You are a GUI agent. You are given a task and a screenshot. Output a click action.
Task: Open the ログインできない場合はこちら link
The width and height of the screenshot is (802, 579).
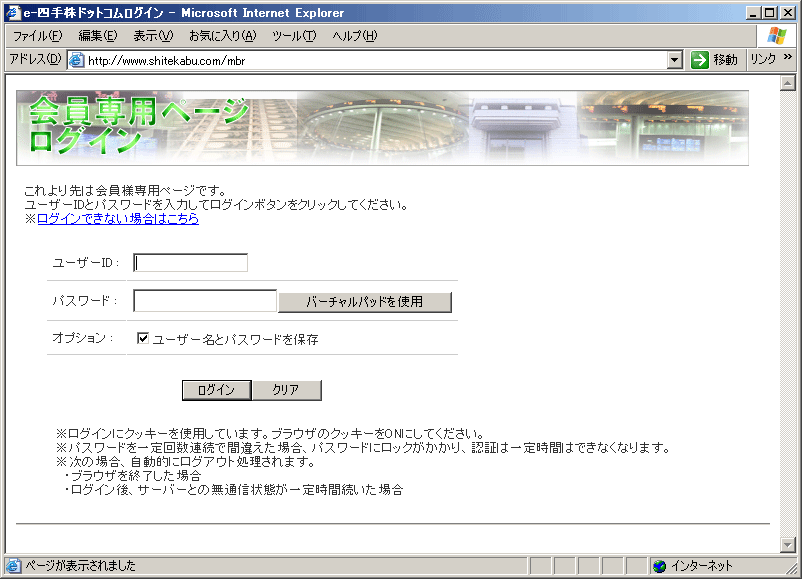118,219
